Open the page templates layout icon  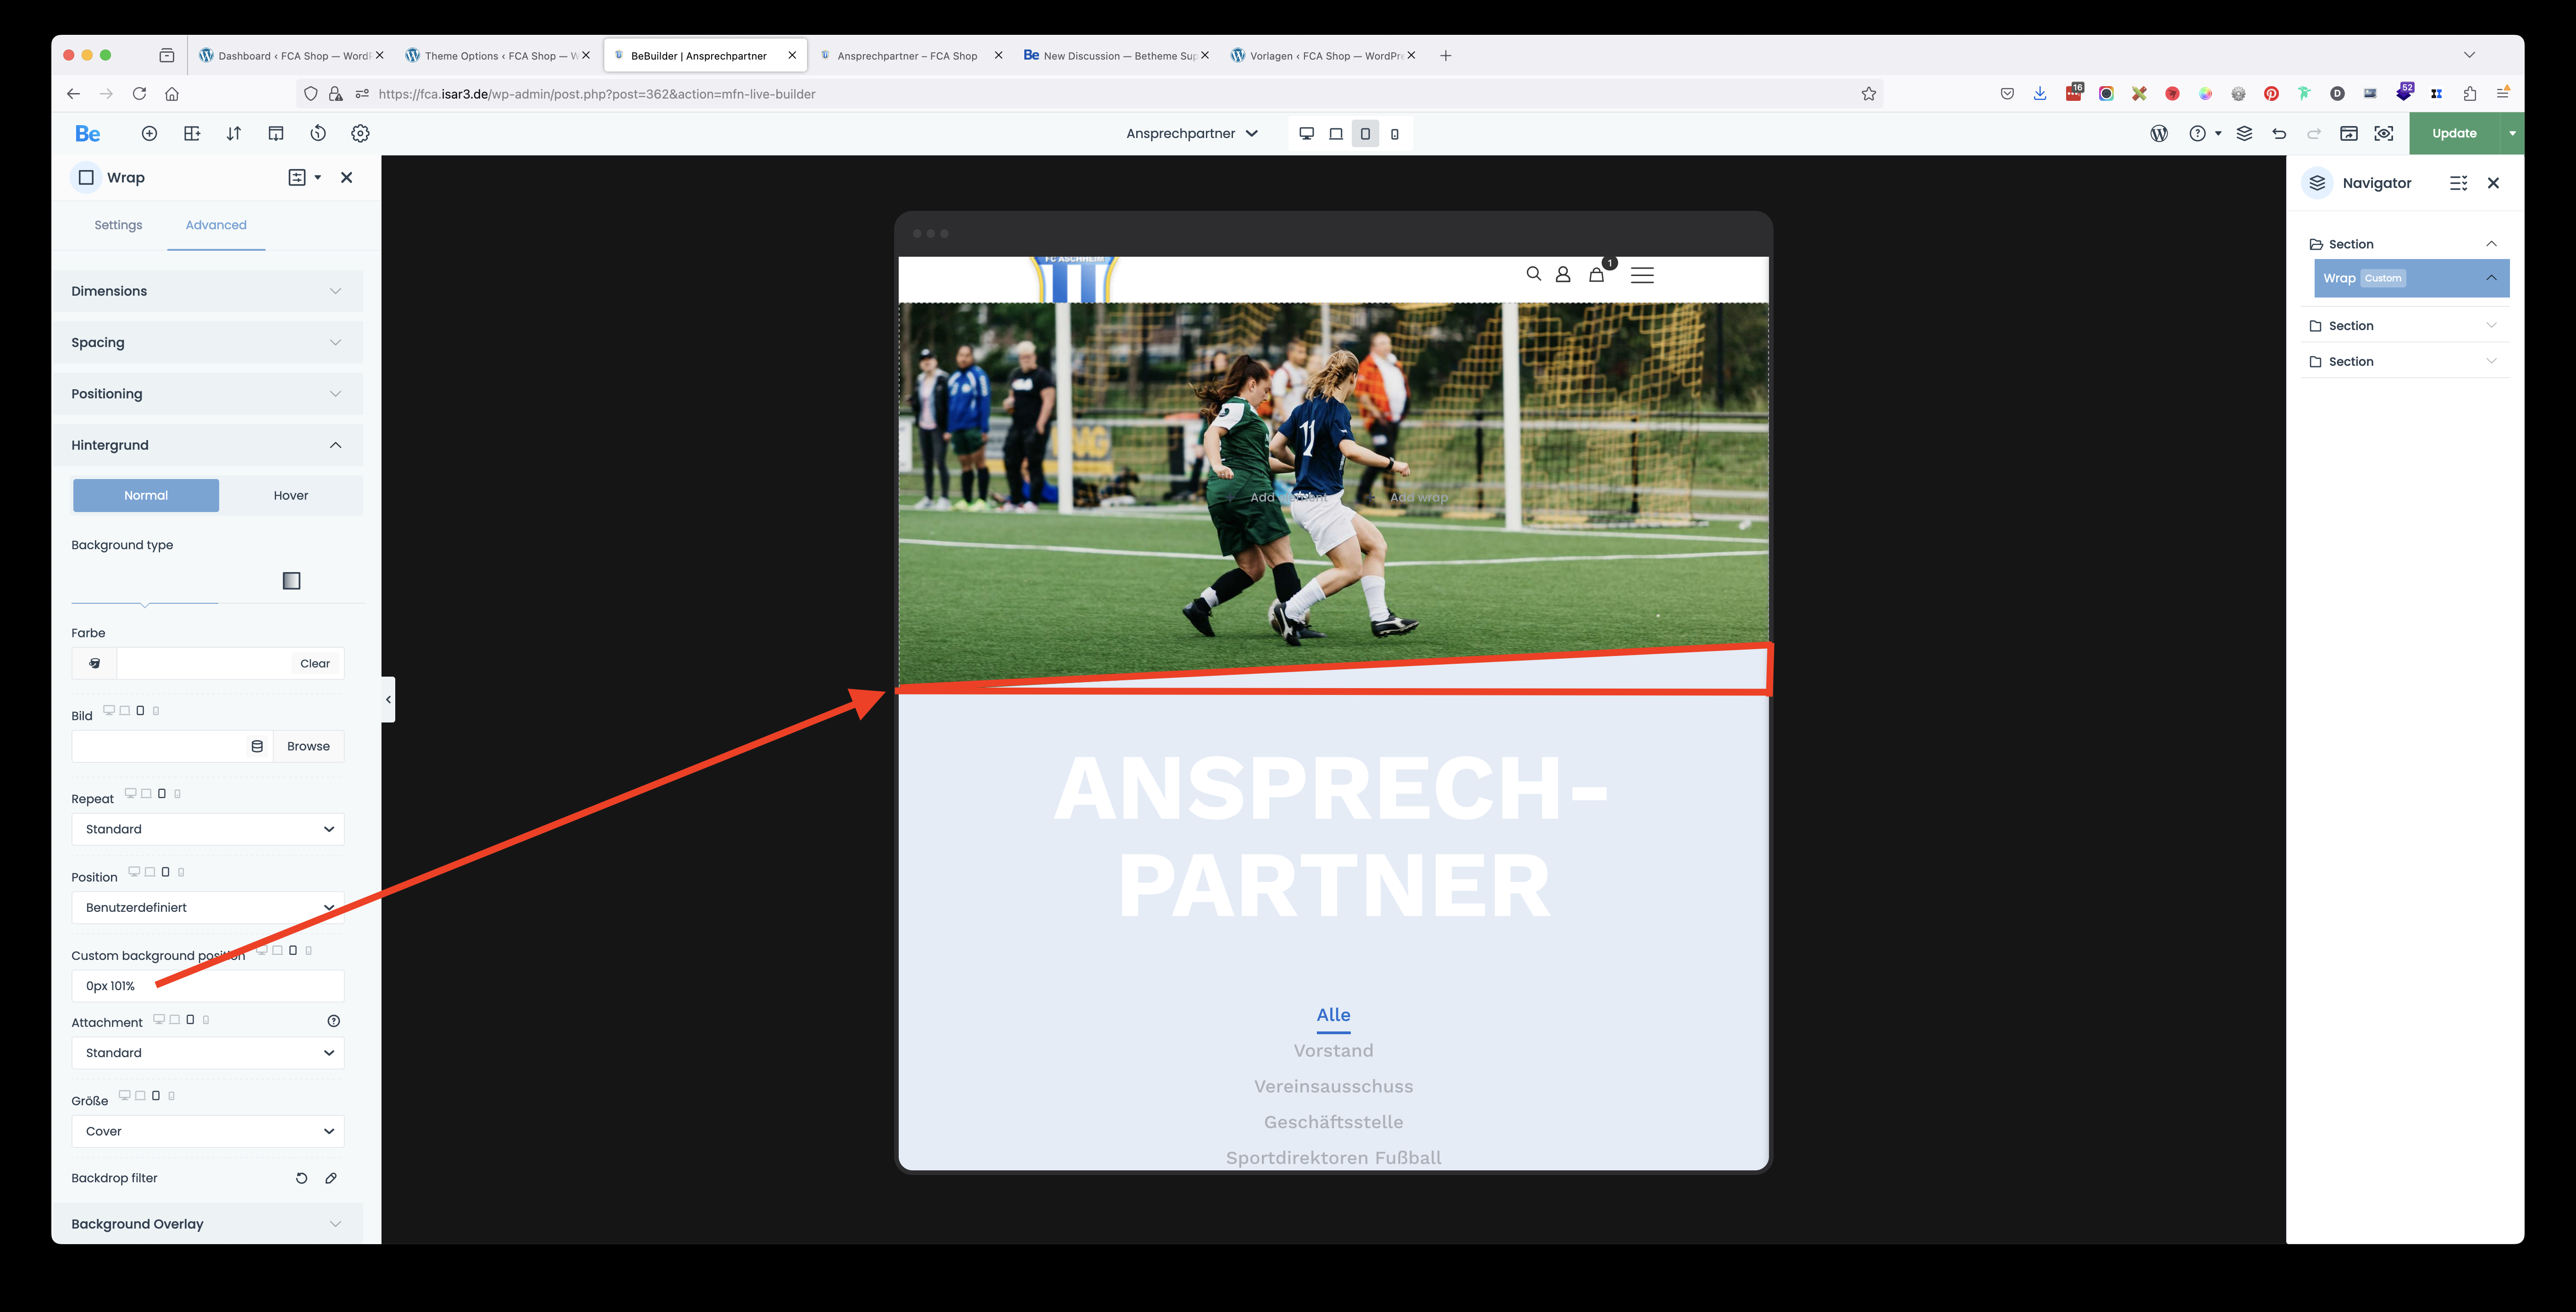click(276, 134)
